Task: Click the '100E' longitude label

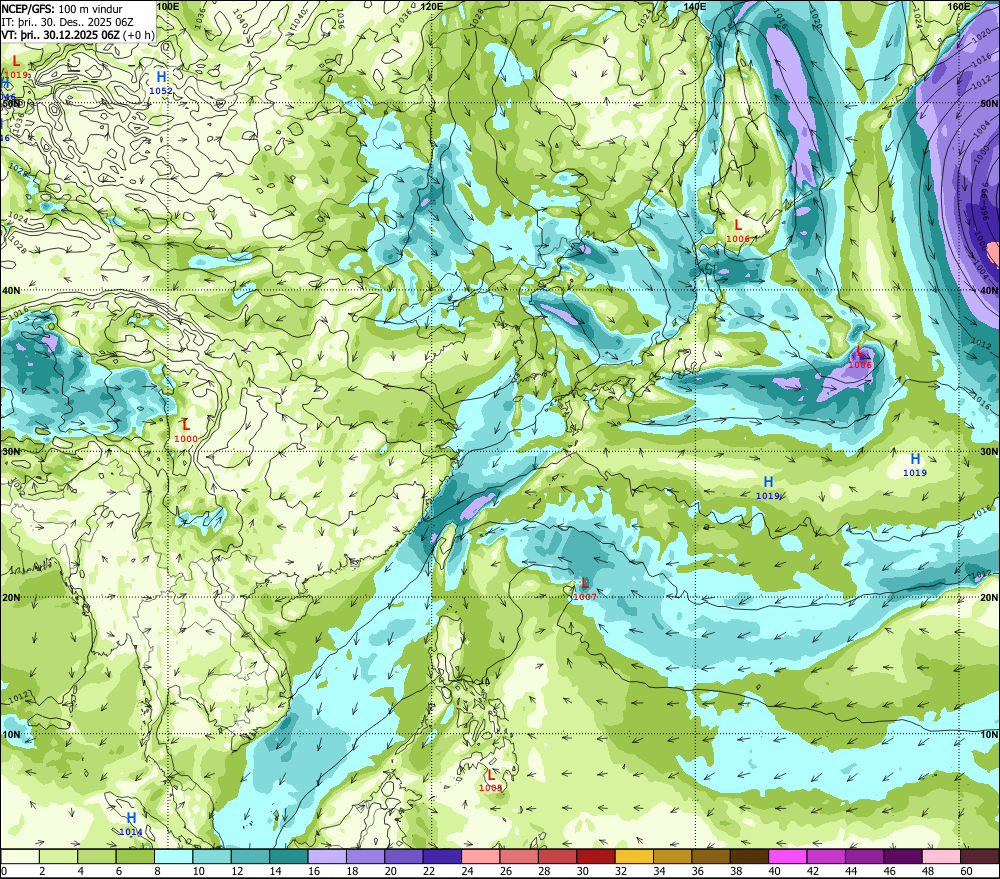Action: pyautogui.click(x=167, y=6)
